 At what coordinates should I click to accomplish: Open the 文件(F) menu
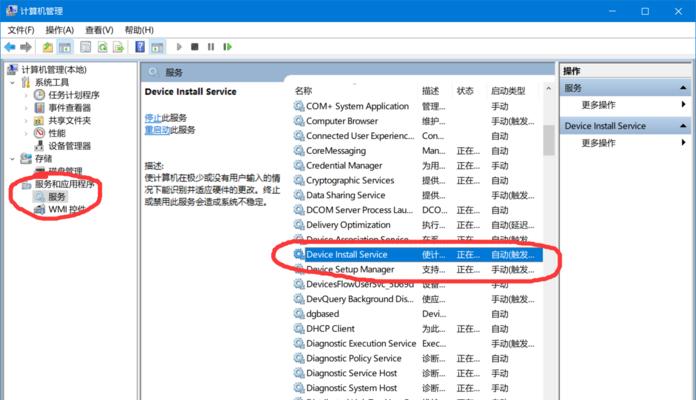click(x=21, y=30)
